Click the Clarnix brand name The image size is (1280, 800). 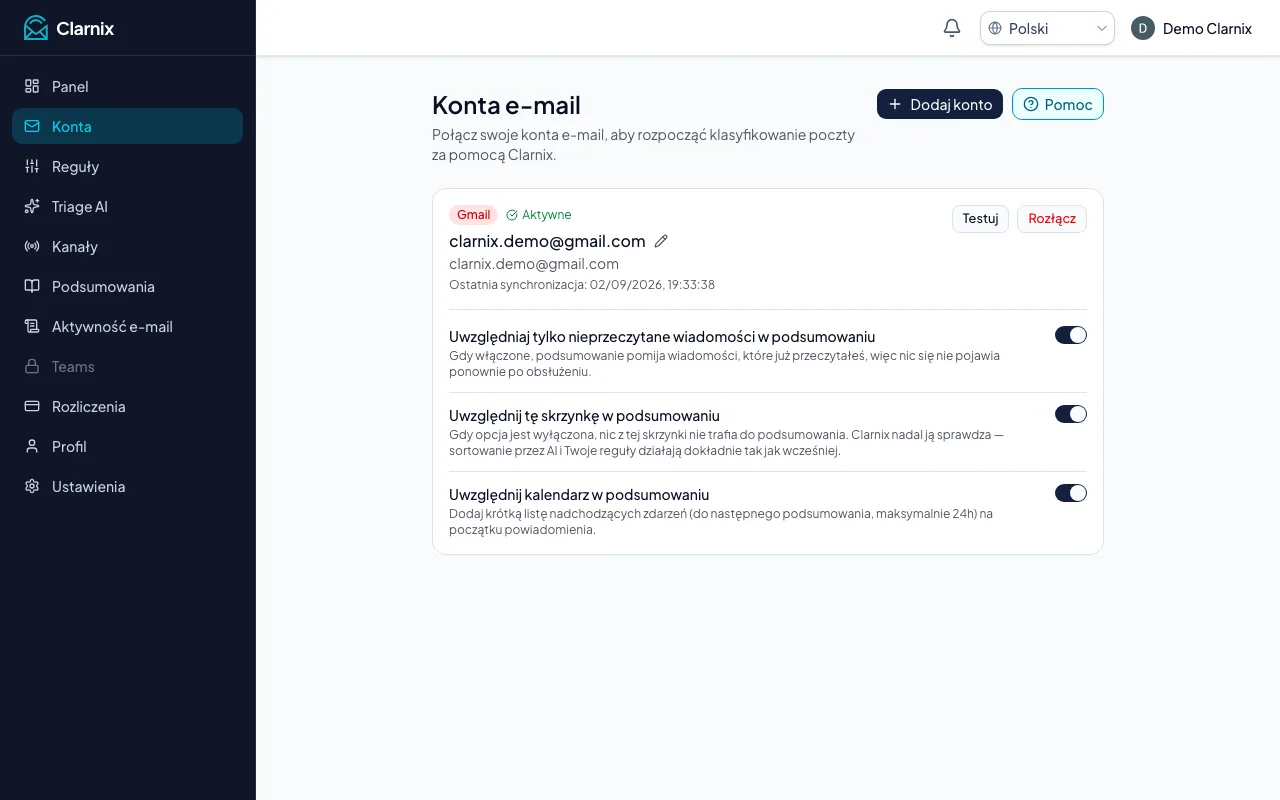[x=85, y=28]
